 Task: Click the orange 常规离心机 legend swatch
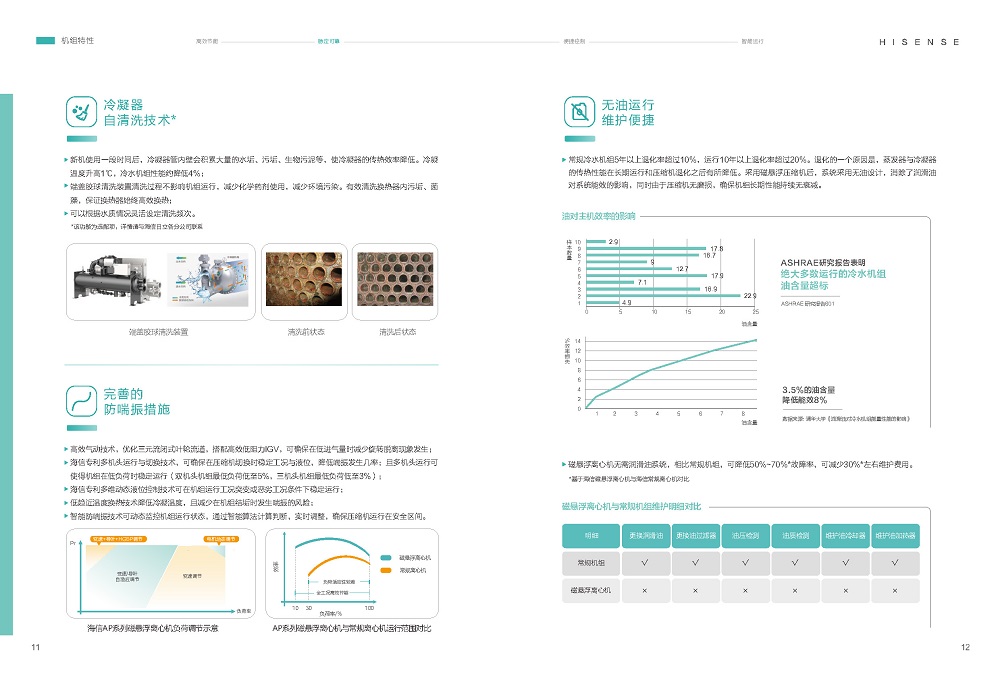(x=387, y=570)
